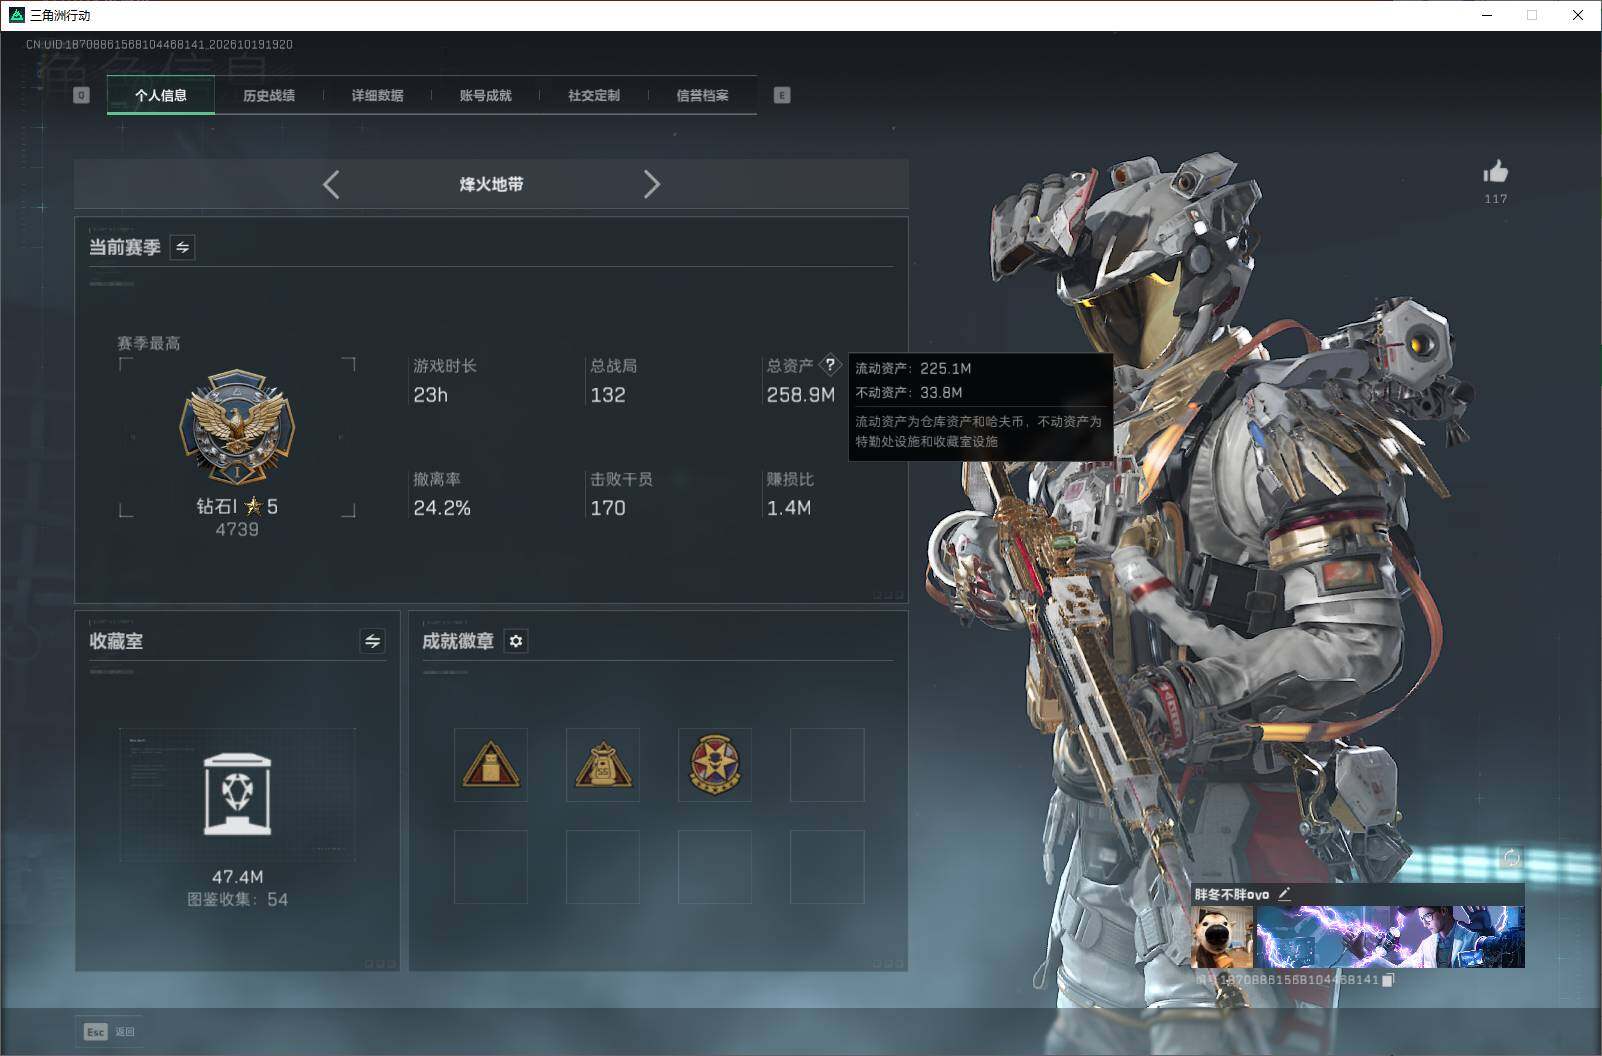Click the lightning banner card image
Screen dimensions: 1602x1056
click(1390, 937)
